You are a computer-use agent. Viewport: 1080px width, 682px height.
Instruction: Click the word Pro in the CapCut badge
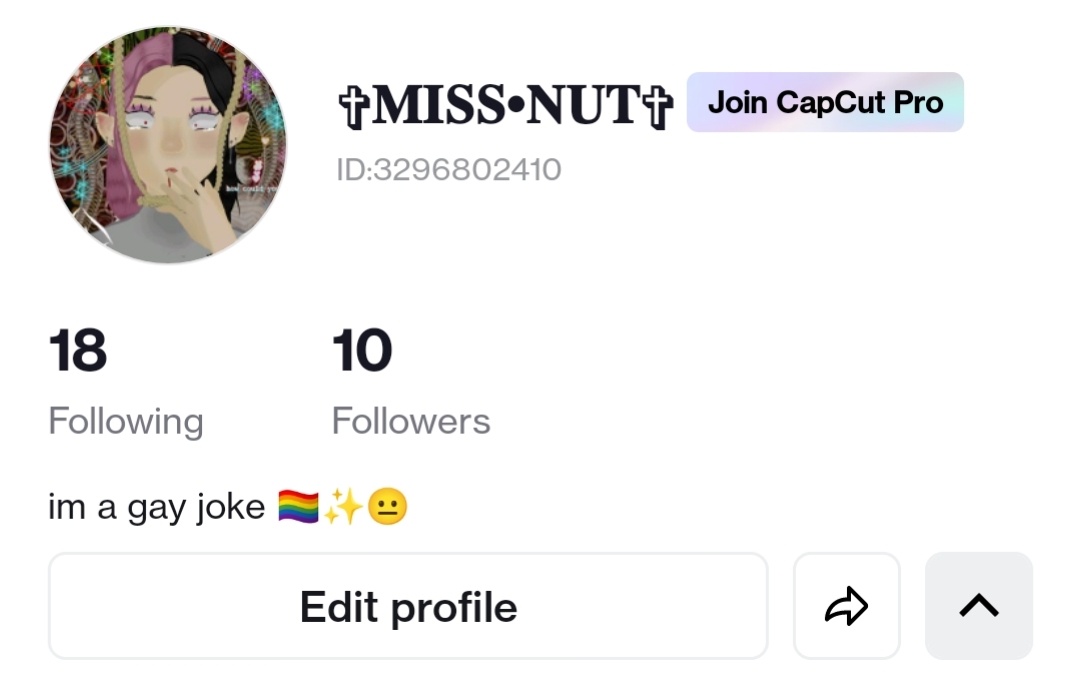[x=918, y=102]
